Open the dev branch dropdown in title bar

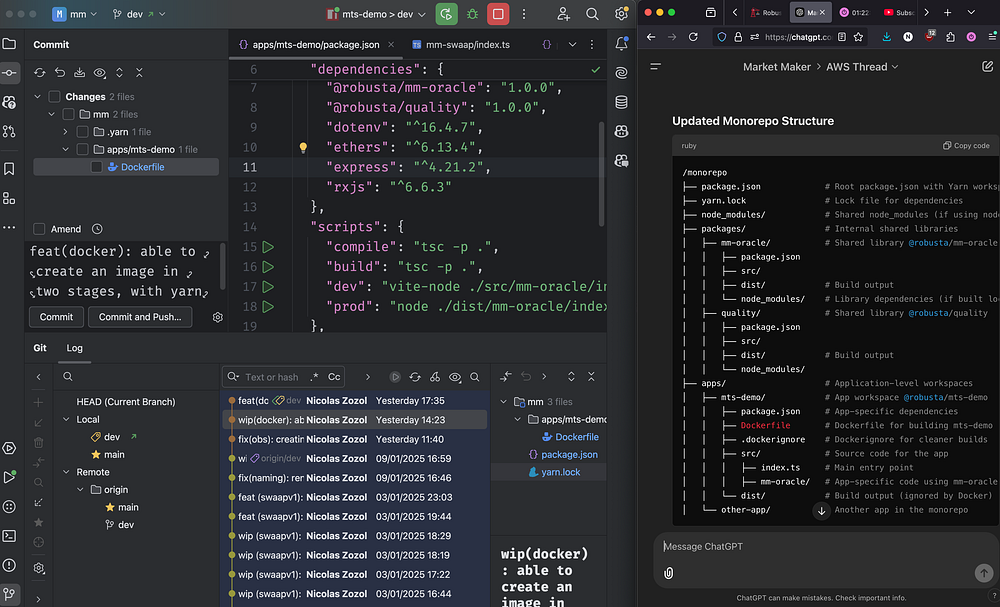pyautogui.click(x=134, y=15)
